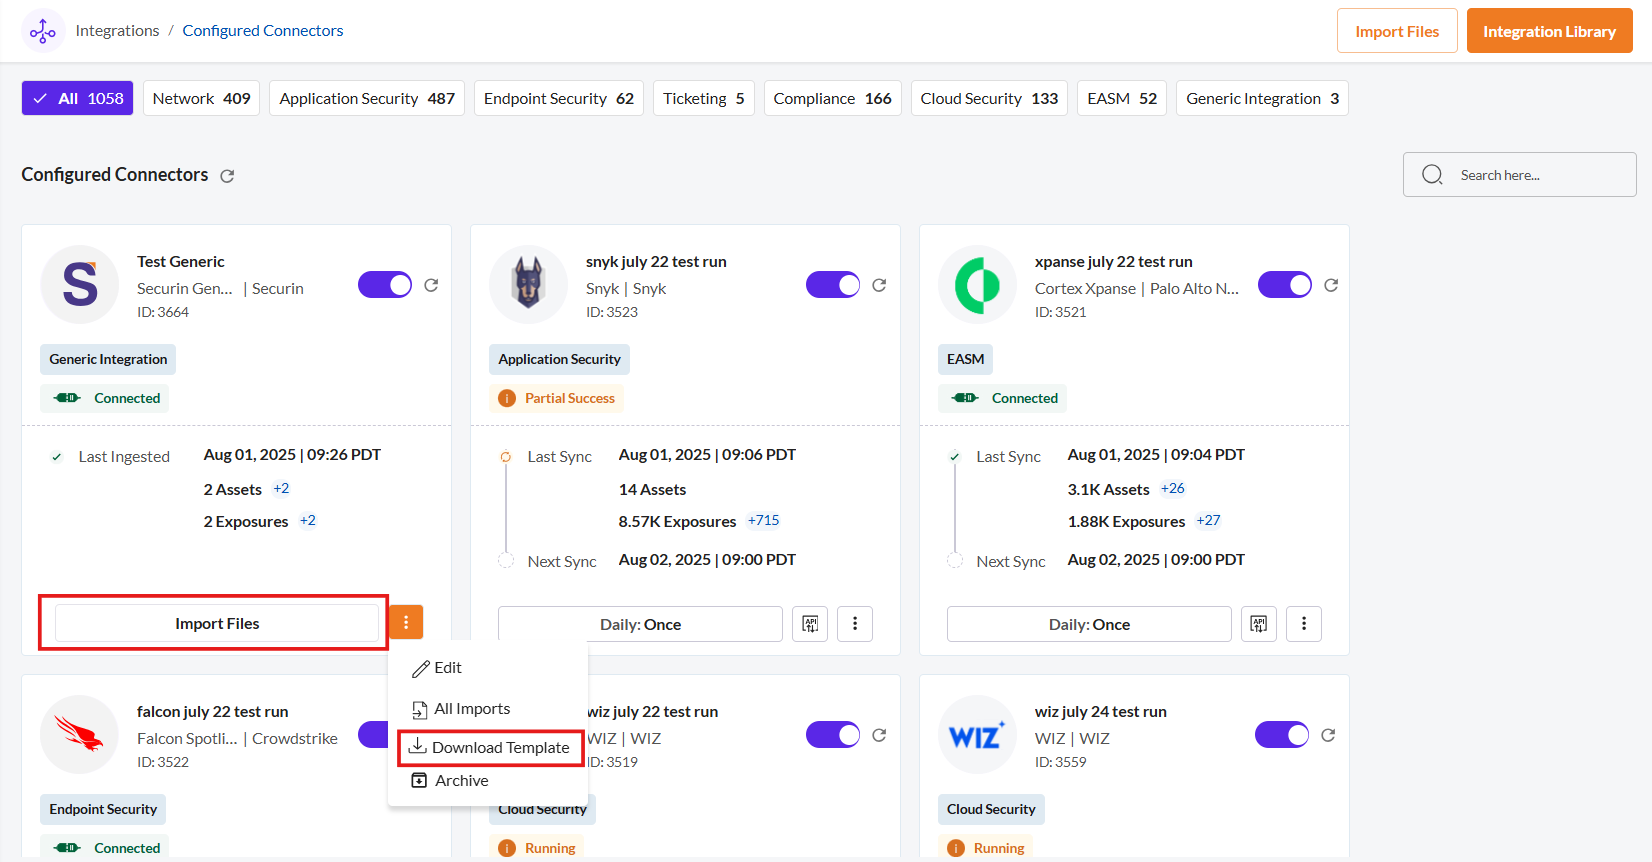Click the API icon button on snyk card
The height and width of the screenshot is (862, 1652).
pos(810,624)
